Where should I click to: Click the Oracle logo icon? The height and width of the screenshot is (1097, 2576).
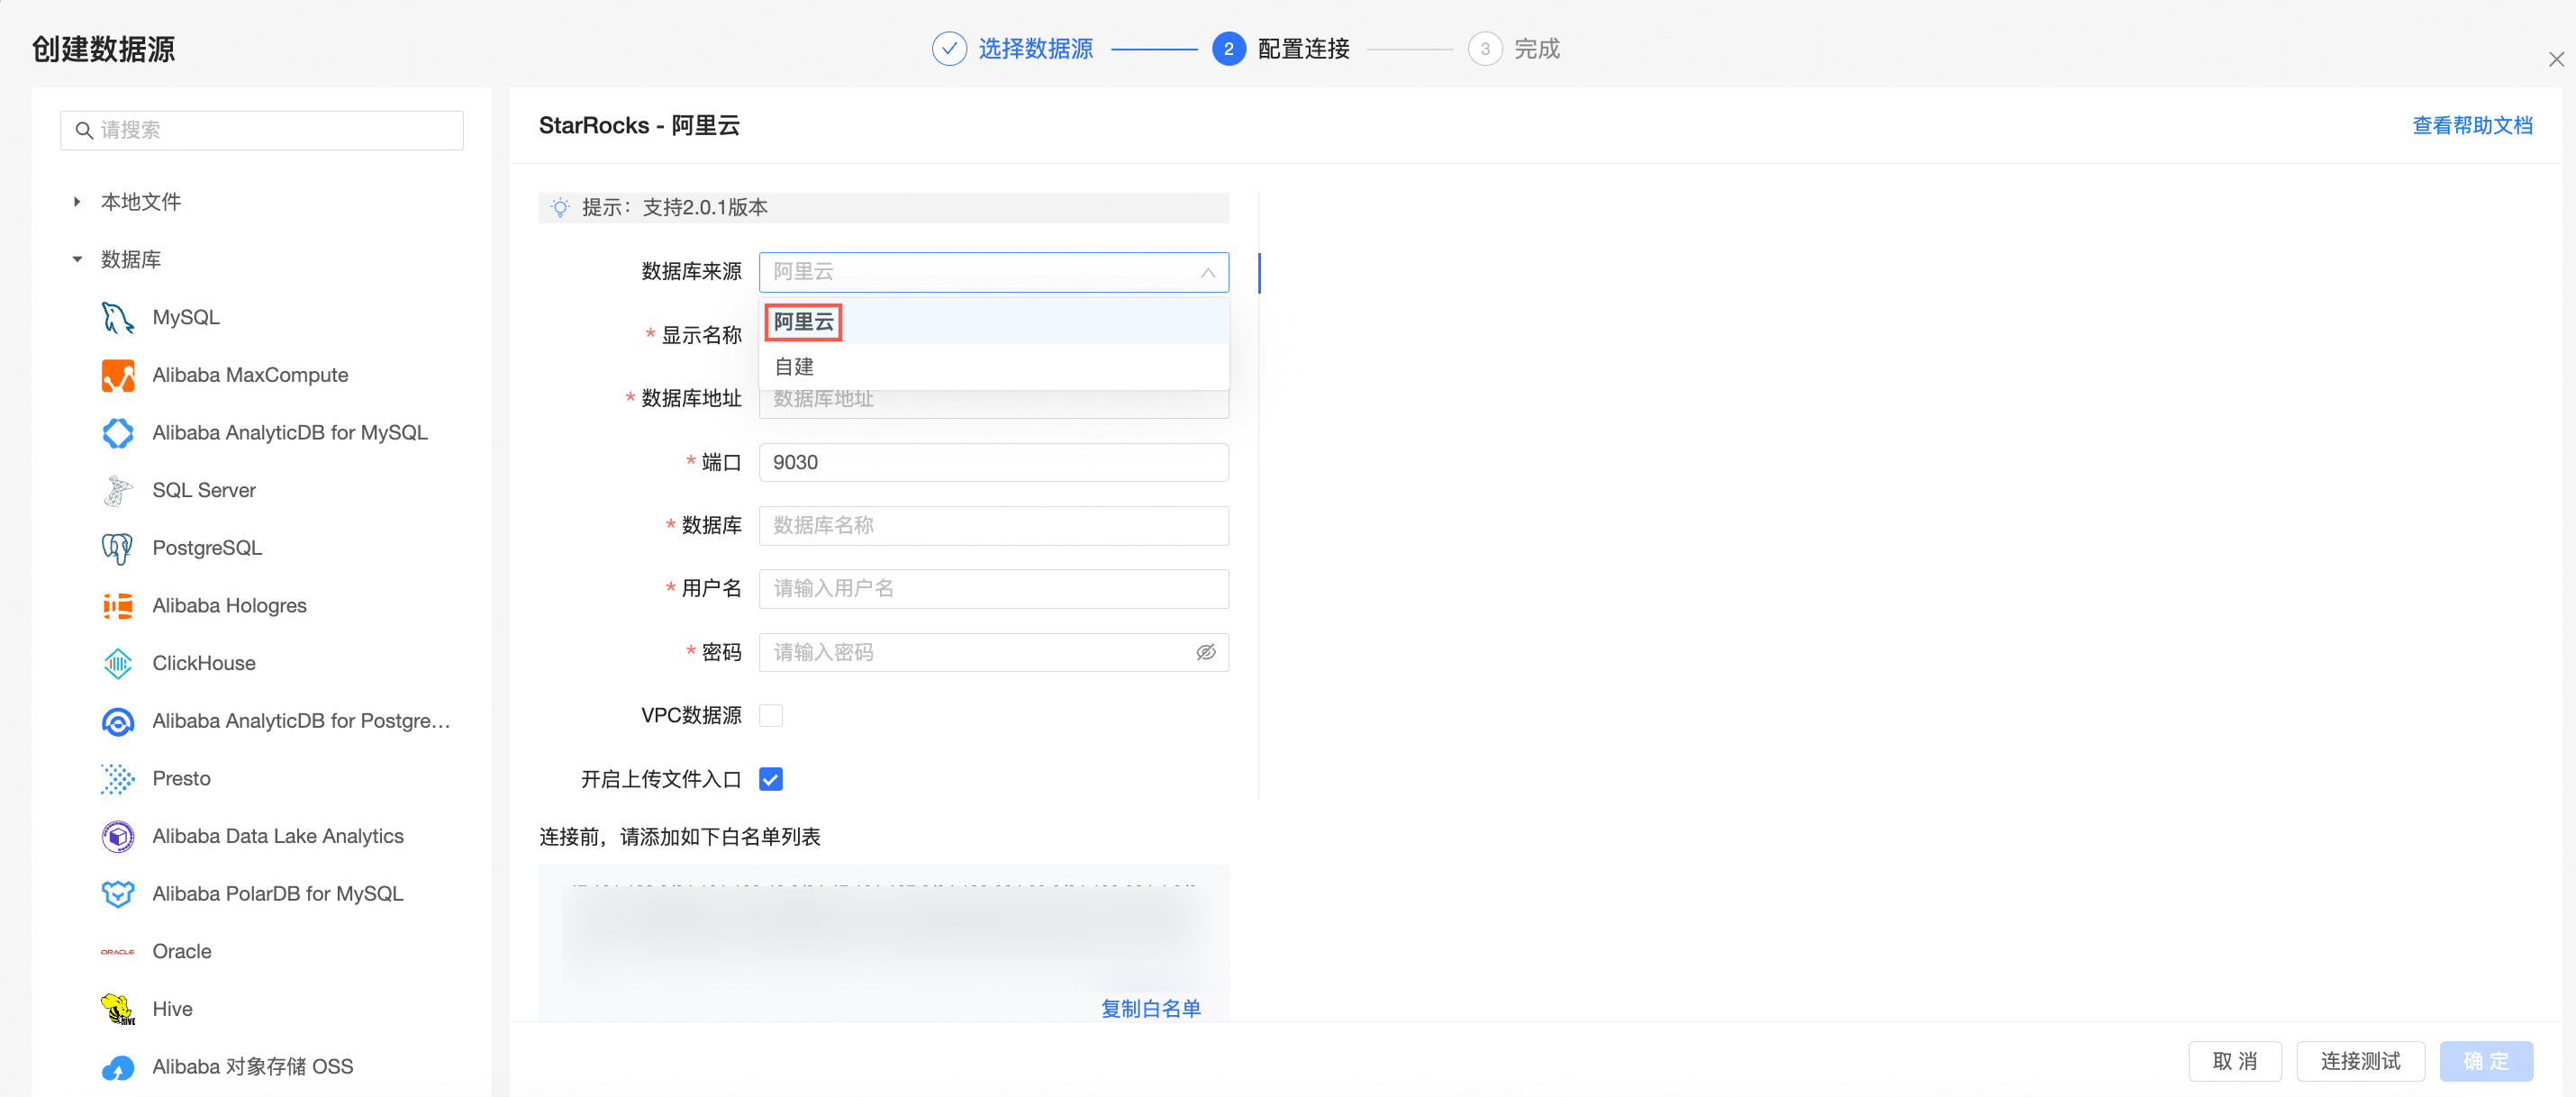(x=118, y=952)
